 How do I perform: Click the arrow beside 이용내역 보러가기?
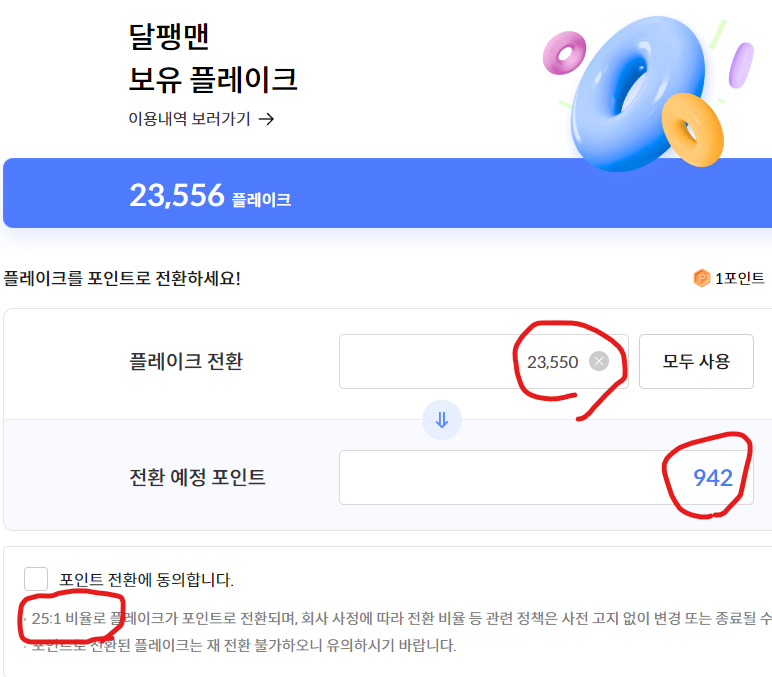(267, 119)
